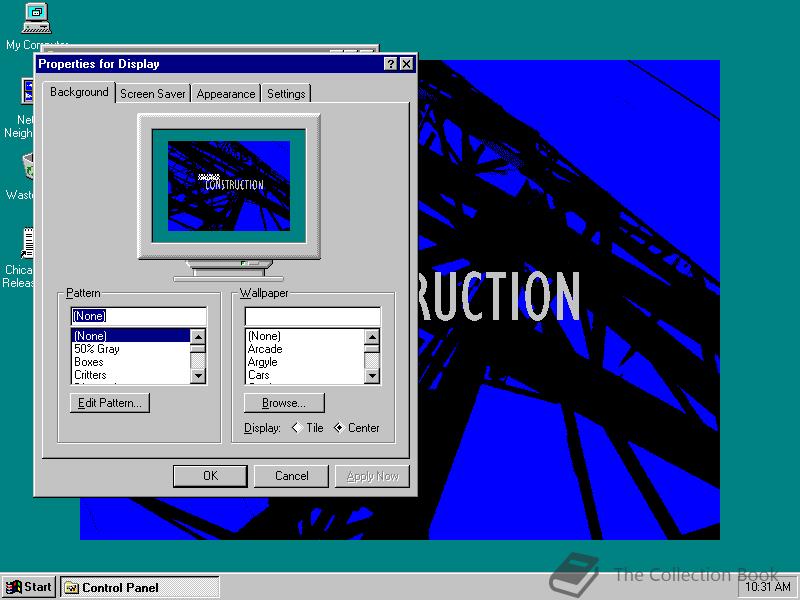This screenshot has height=600, width=800.
Task: Click the monitor preview thumbnail
Action: coord(229,186)
